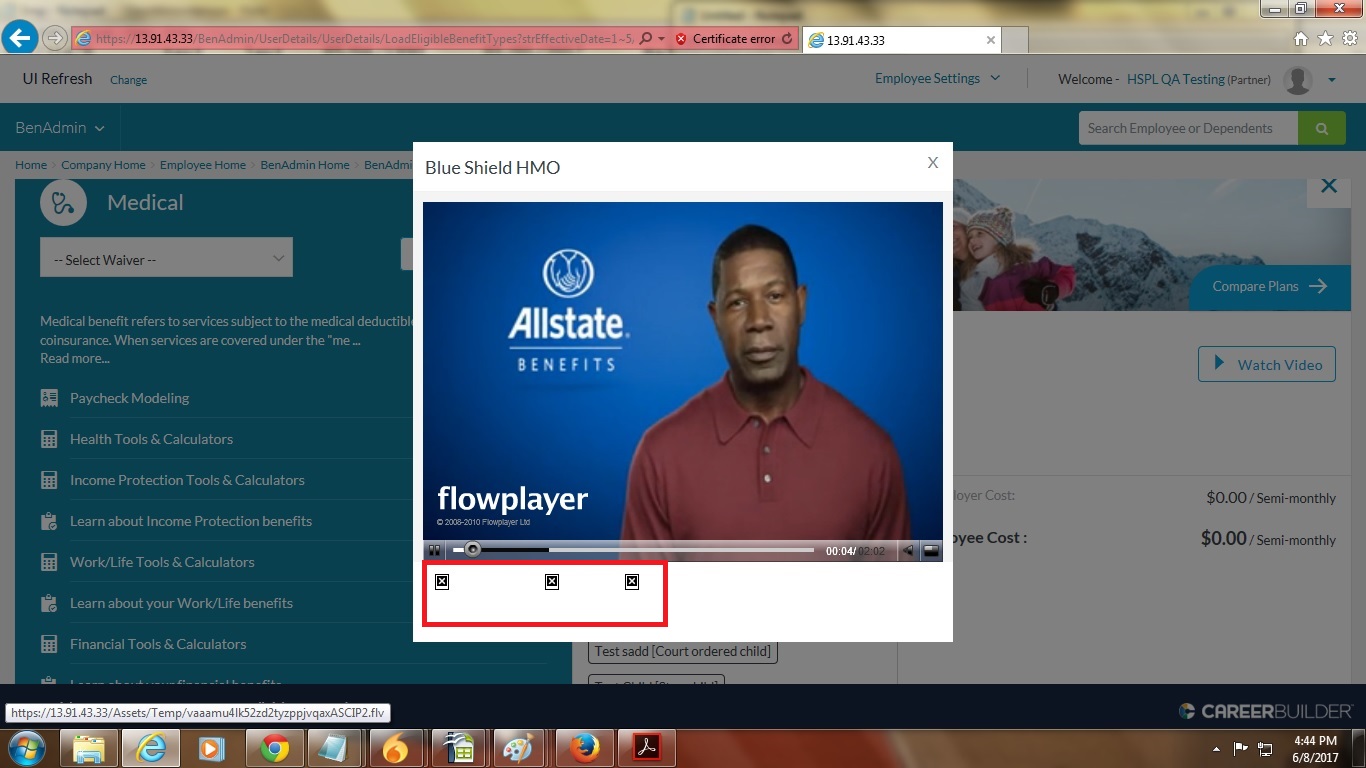This screenshot has width=1366, height=768.
Task: Click the Paycheck Modeling icon
Action: pos(49,398)
